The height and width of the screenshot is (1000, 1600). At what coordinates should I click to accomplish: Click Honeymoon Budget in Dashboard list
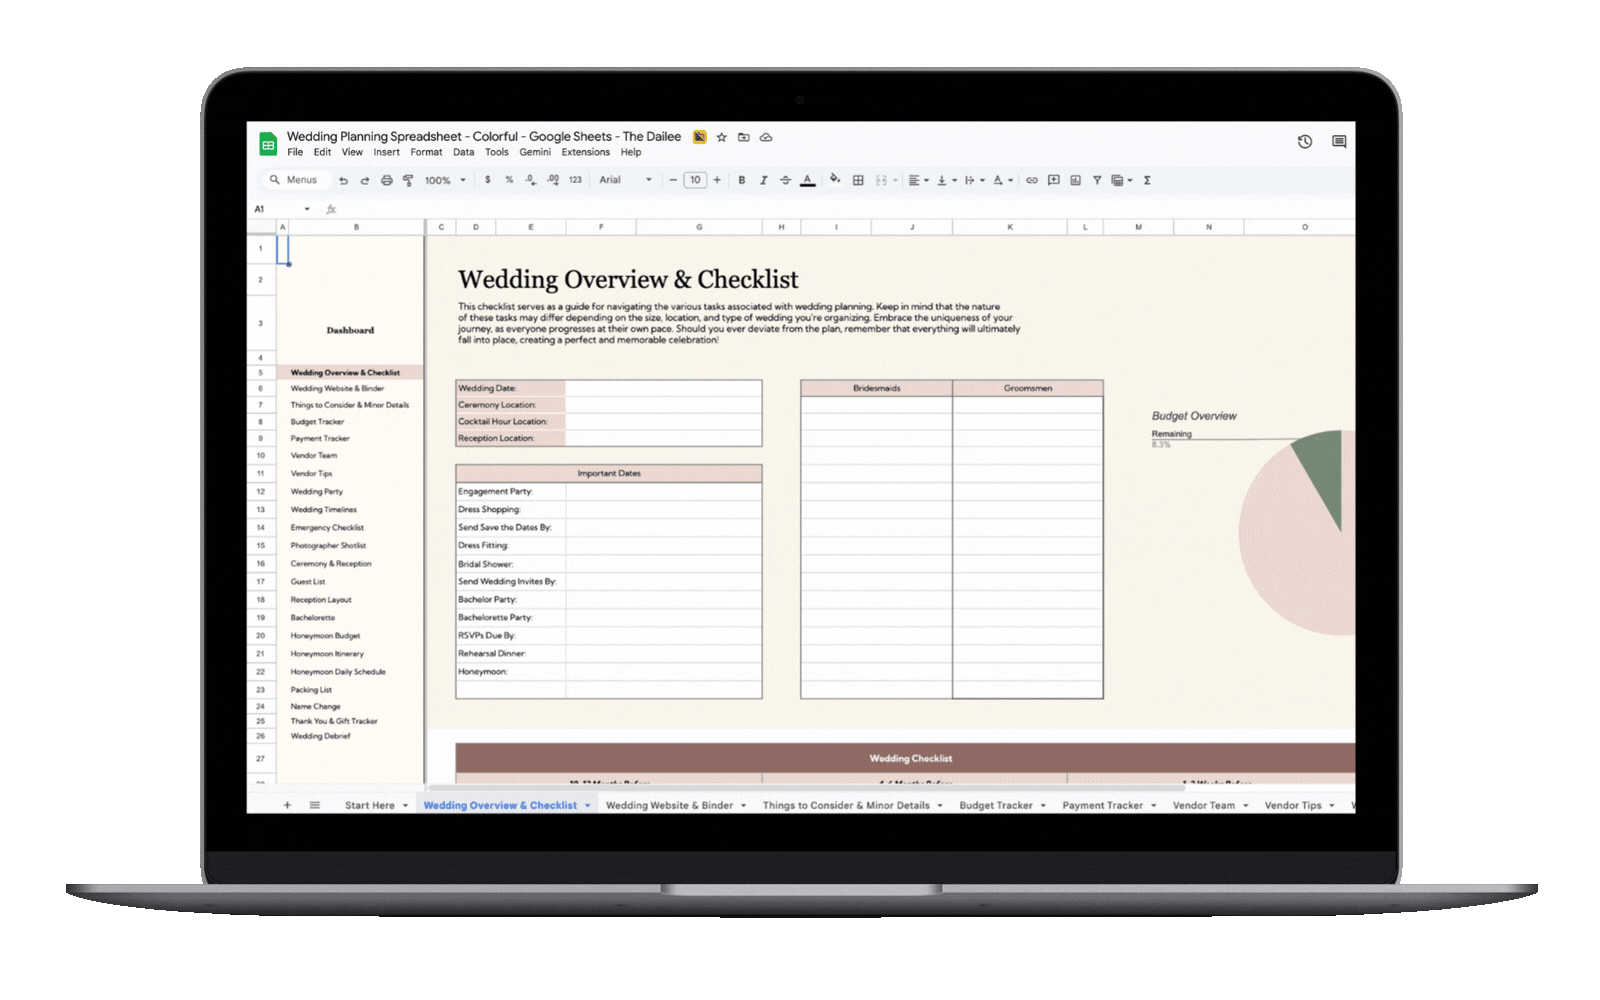pos(325,636)
